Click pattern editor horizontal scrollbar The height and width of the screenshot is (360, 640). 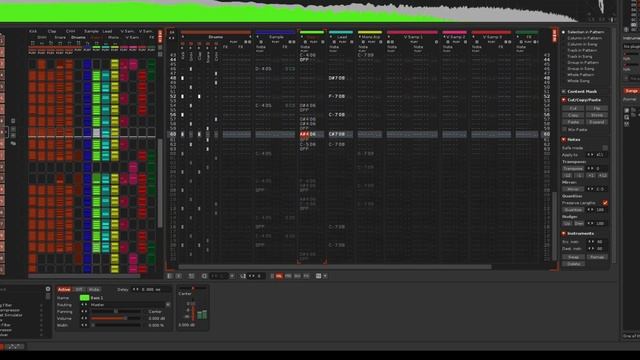coord(335,267)
